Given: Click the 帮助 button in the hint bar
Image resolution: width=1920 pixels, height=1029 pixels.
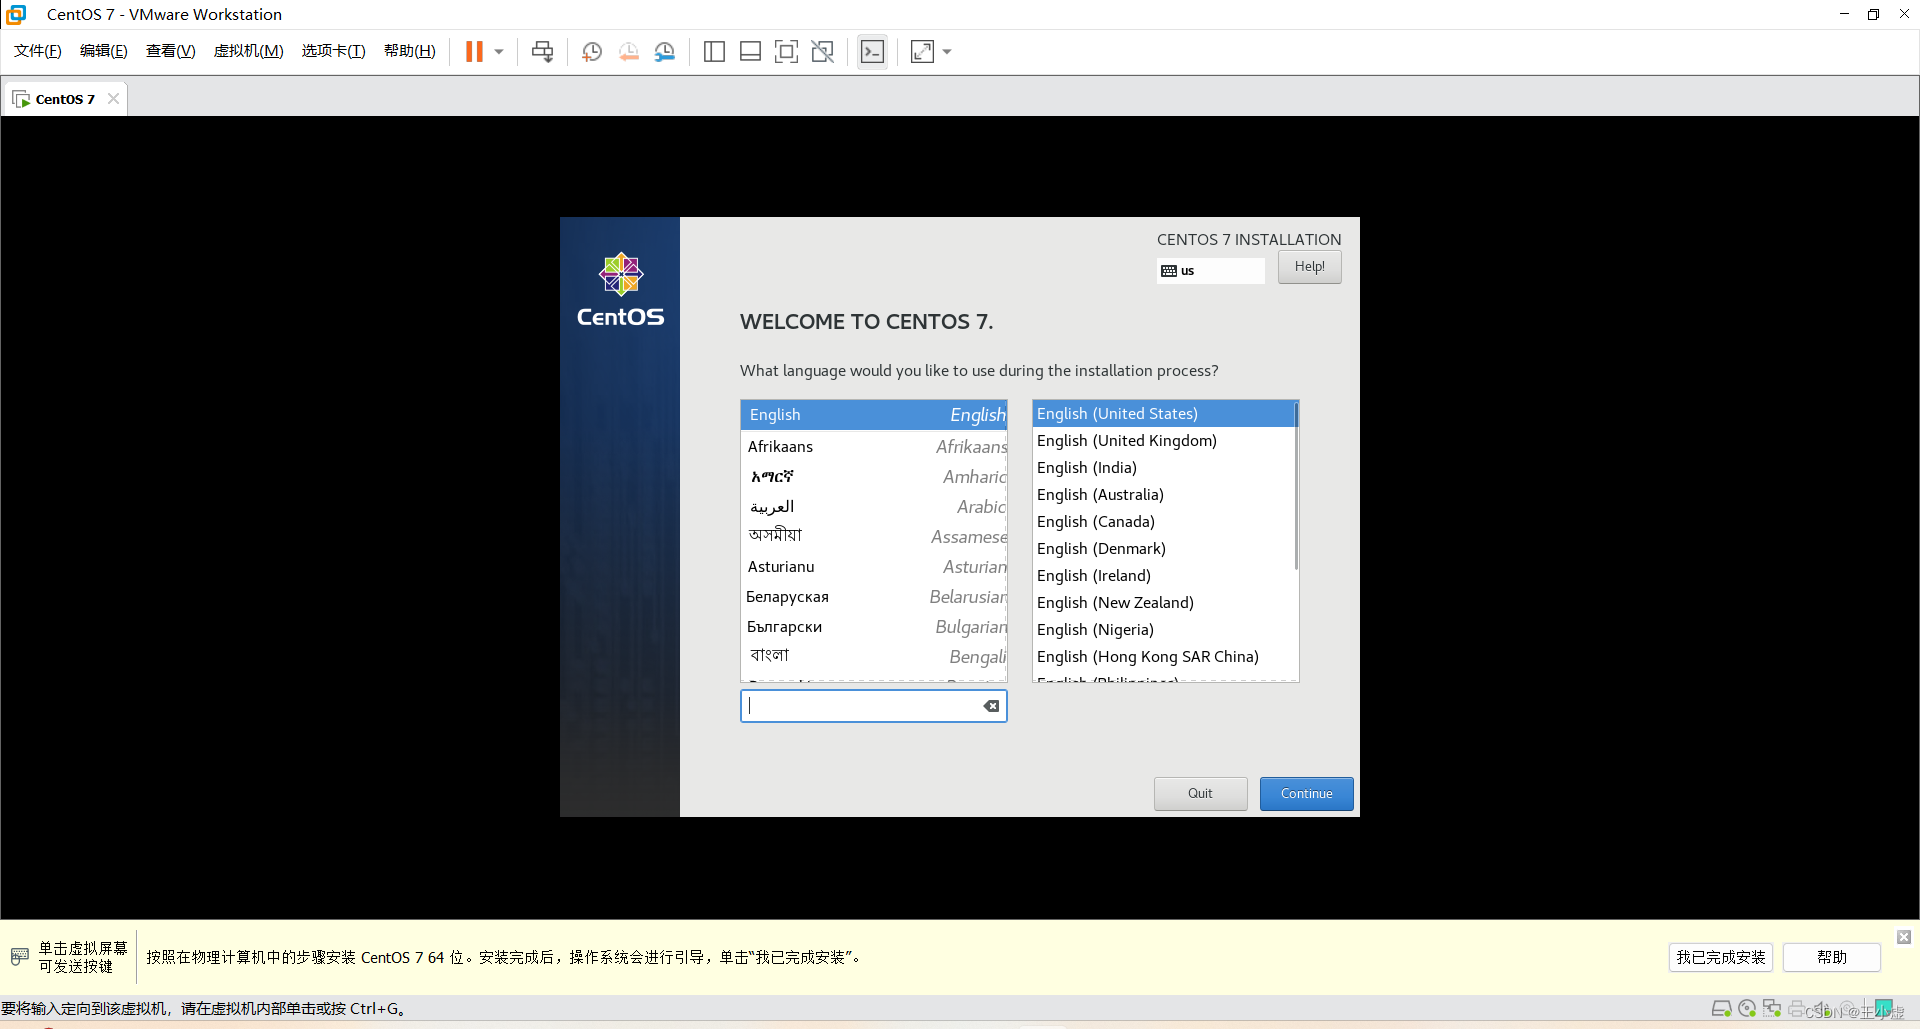Looking at the screenshot, I should (x=1832, y=957).
